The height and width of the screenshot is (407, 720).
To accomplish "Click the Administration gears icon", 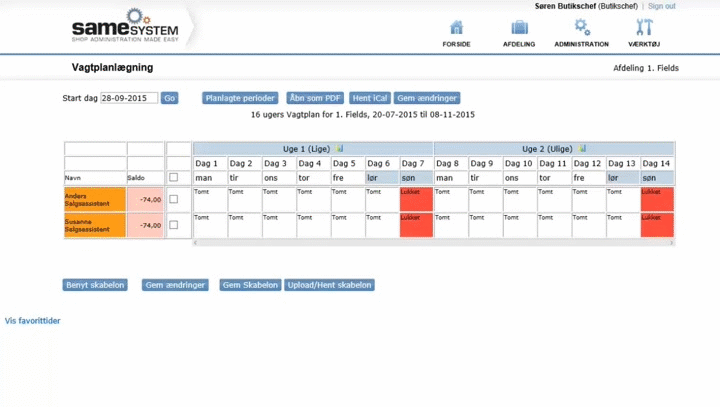I will (581, 28).
